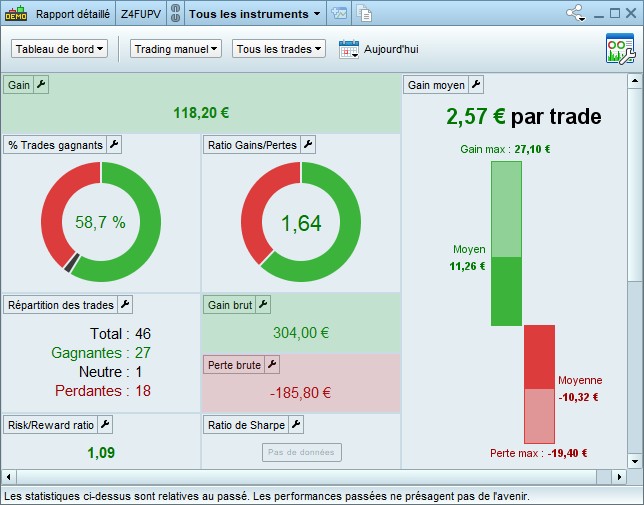Screen dimensions: 644x505
Task: Click the wrench next to Ratio Gains/Pertes
Action: click(308, 145)
